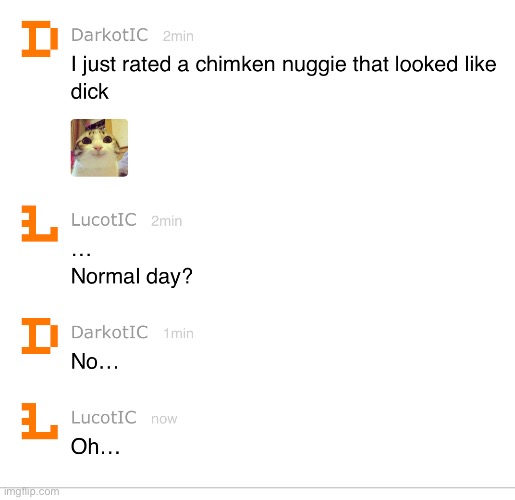Open the smiling cat image attachment
Viewport: 515px width, 500px height.
click(99, 148)
